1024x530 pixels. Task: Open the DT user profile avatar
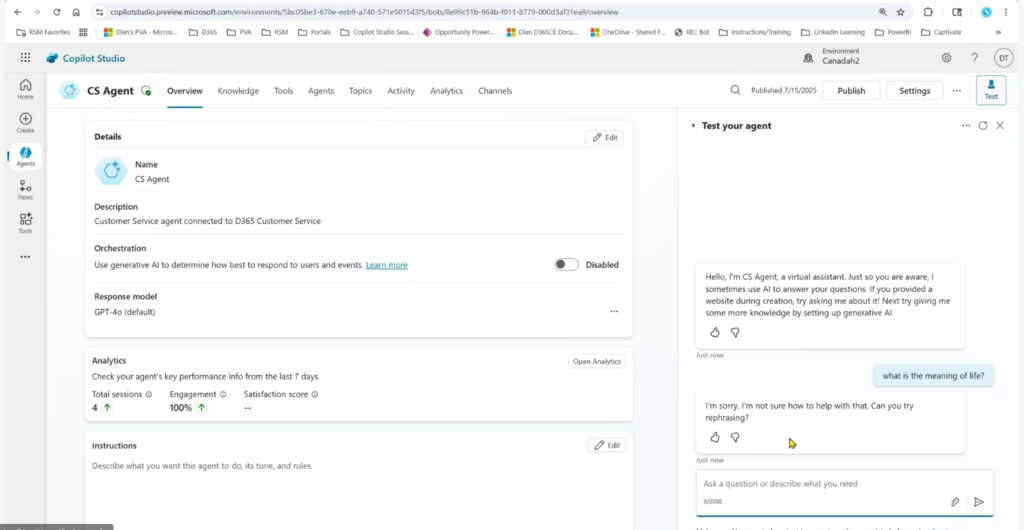(1003, 58)
